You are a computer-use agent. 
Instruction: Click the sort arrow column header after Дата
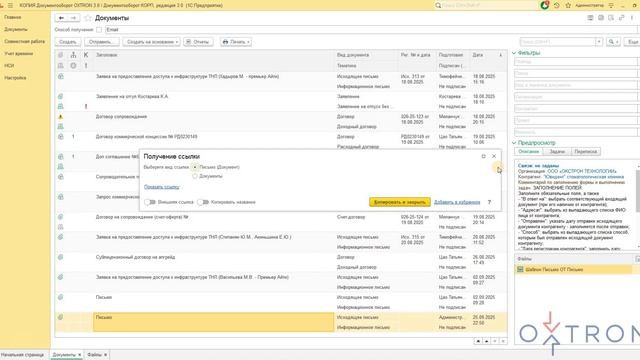pyautogui.click(x=500, y=55)
